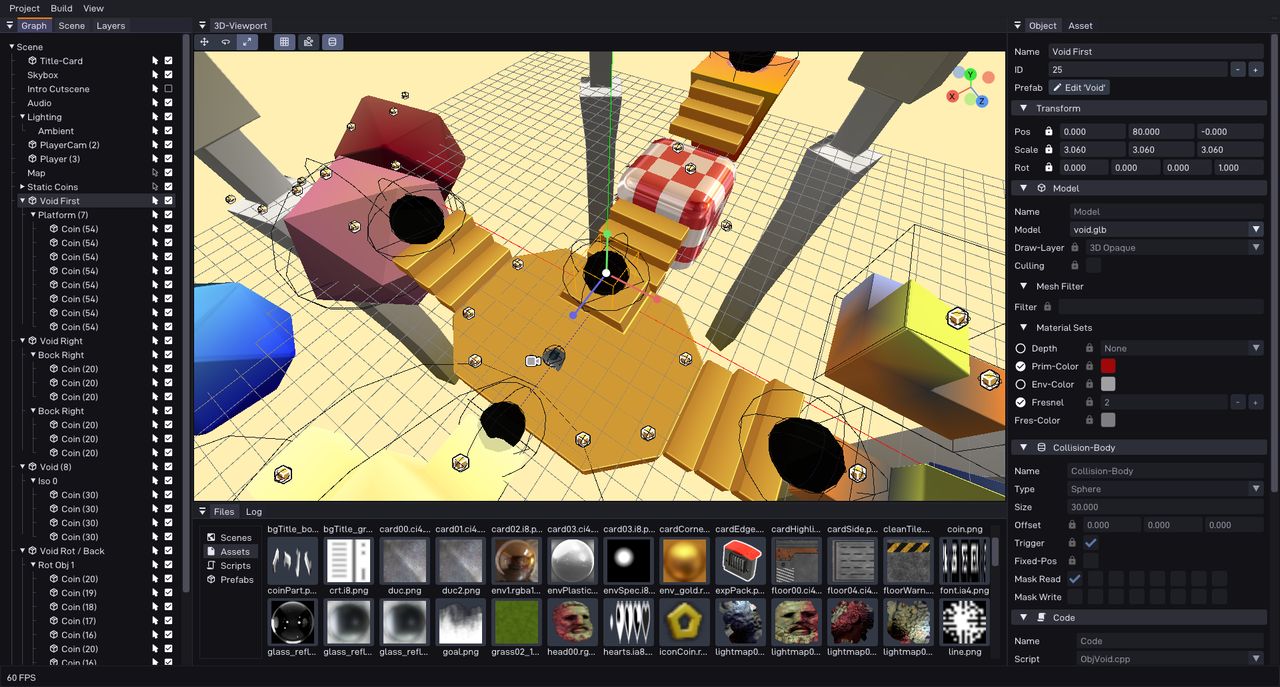This screenshot has width=1280, height=687.
Task: Toggle the viewport grid icon
Action: [284, 42]
